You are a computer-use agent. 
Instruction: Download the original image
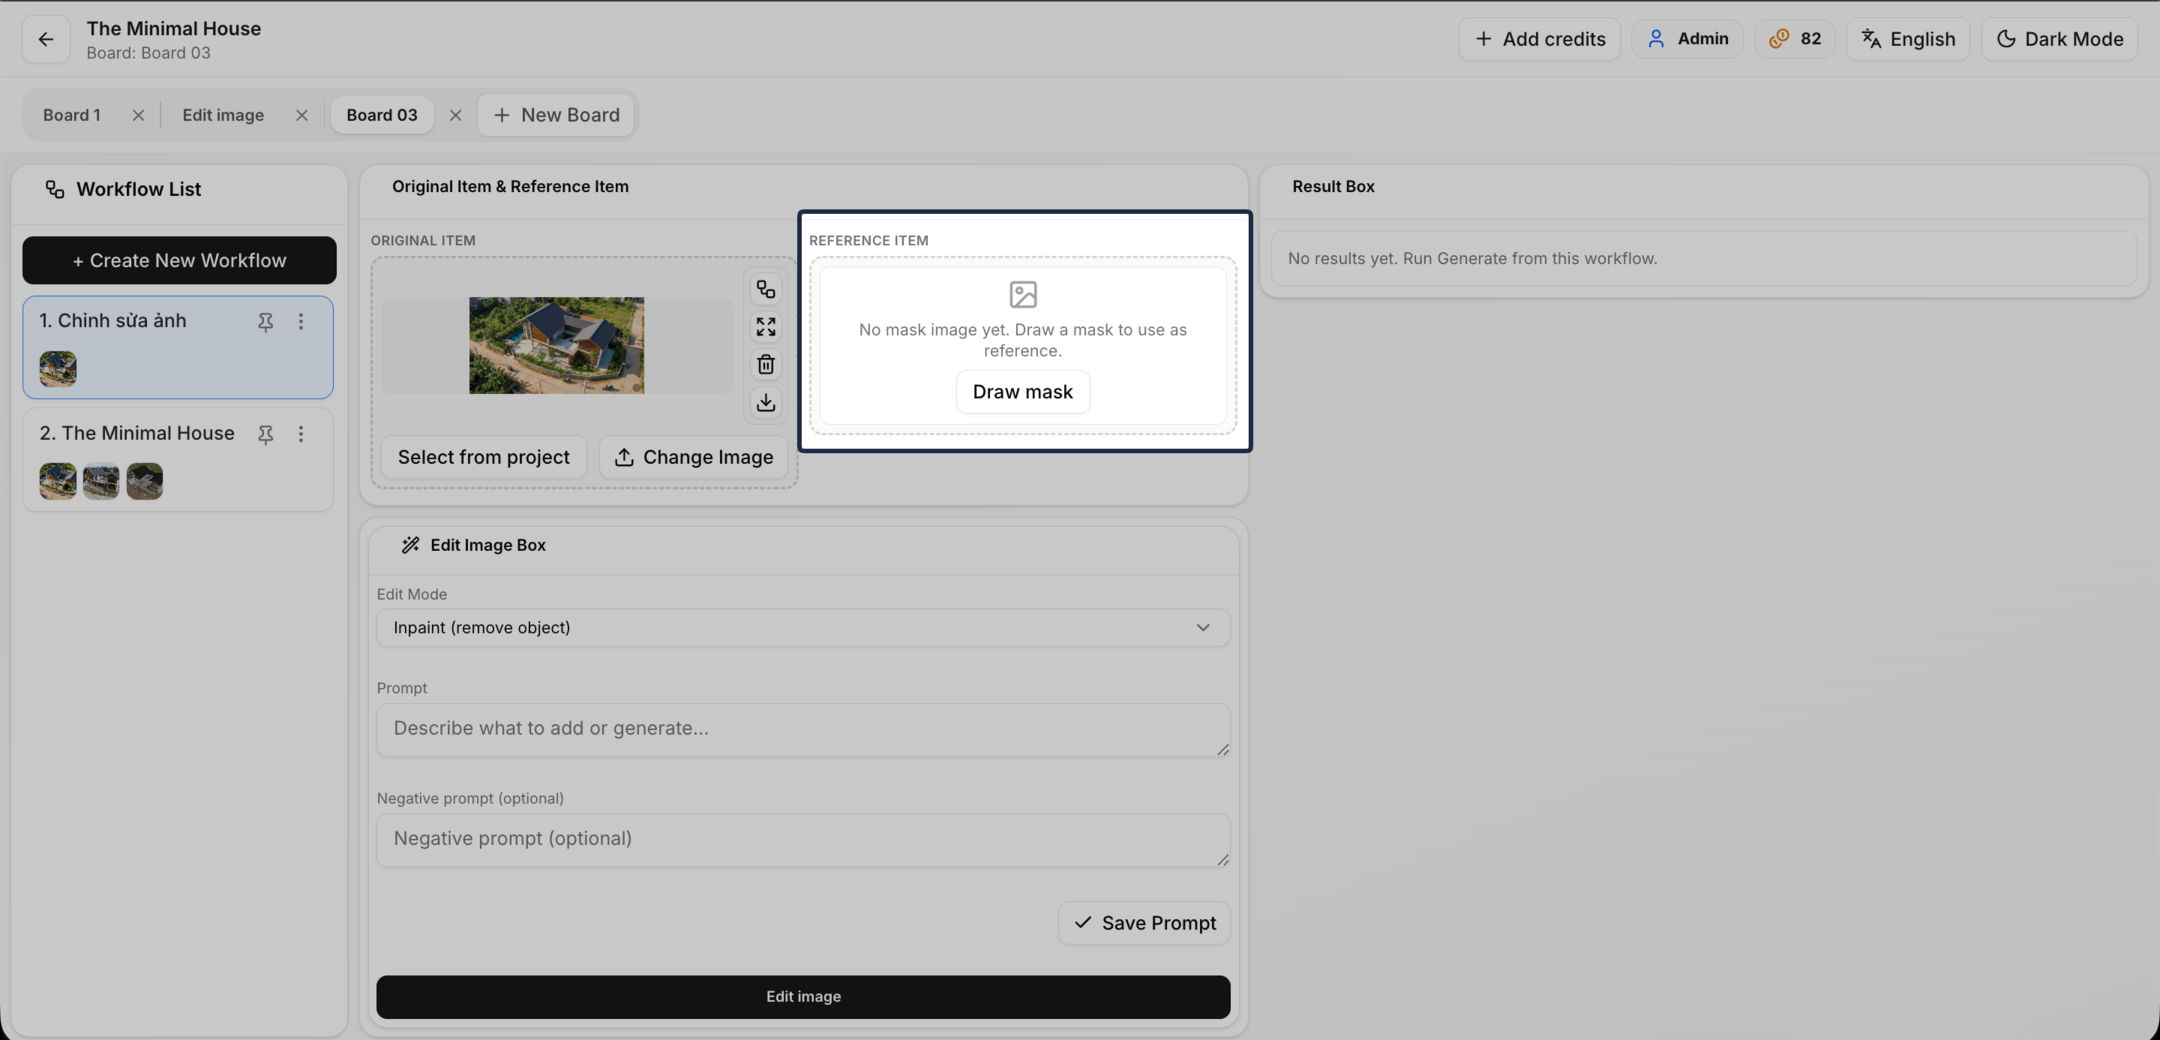(766, 402)
